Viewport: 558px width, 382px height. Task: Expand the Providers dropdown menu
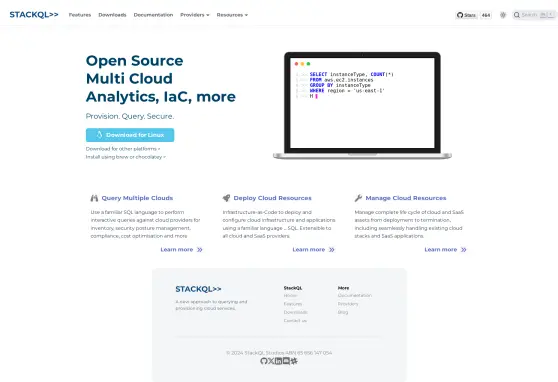195,15
